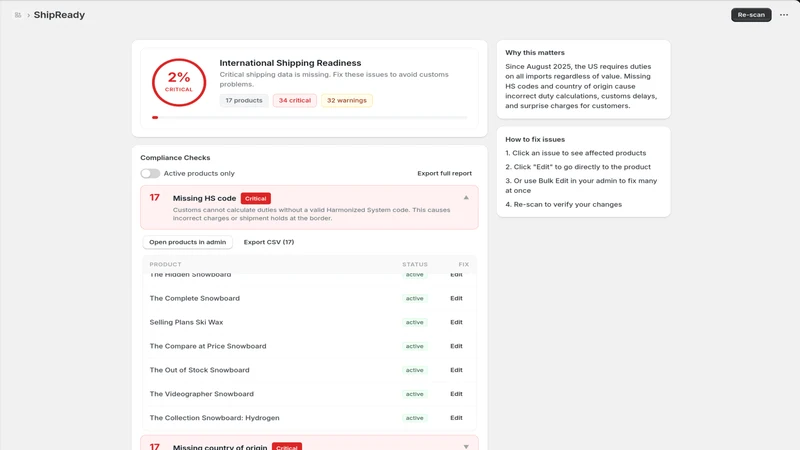Edit The Complete Snowboard
800x450 pixels.
[456, 298]
